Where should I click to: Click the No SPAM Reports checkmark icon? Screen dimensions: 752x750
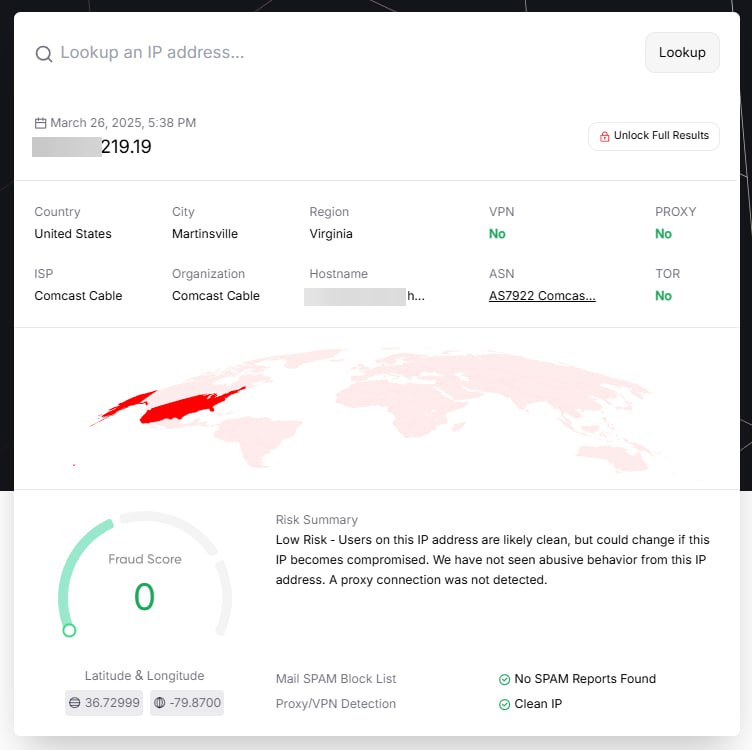click(x=504, y=679)
